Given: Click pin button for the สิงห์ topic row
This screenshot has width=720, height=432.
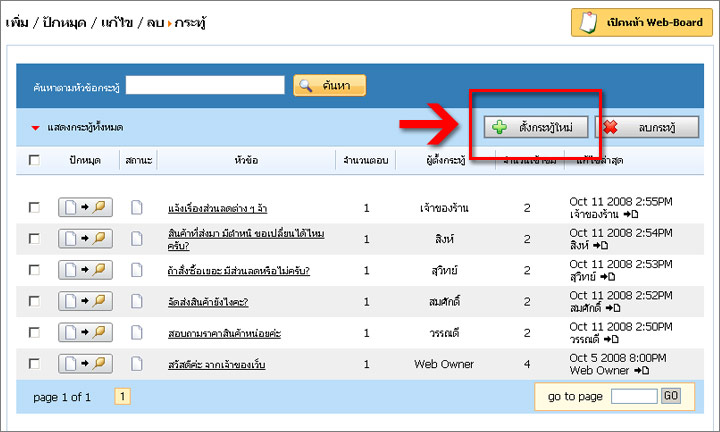Looking at the screenshot, I should 85,239.
